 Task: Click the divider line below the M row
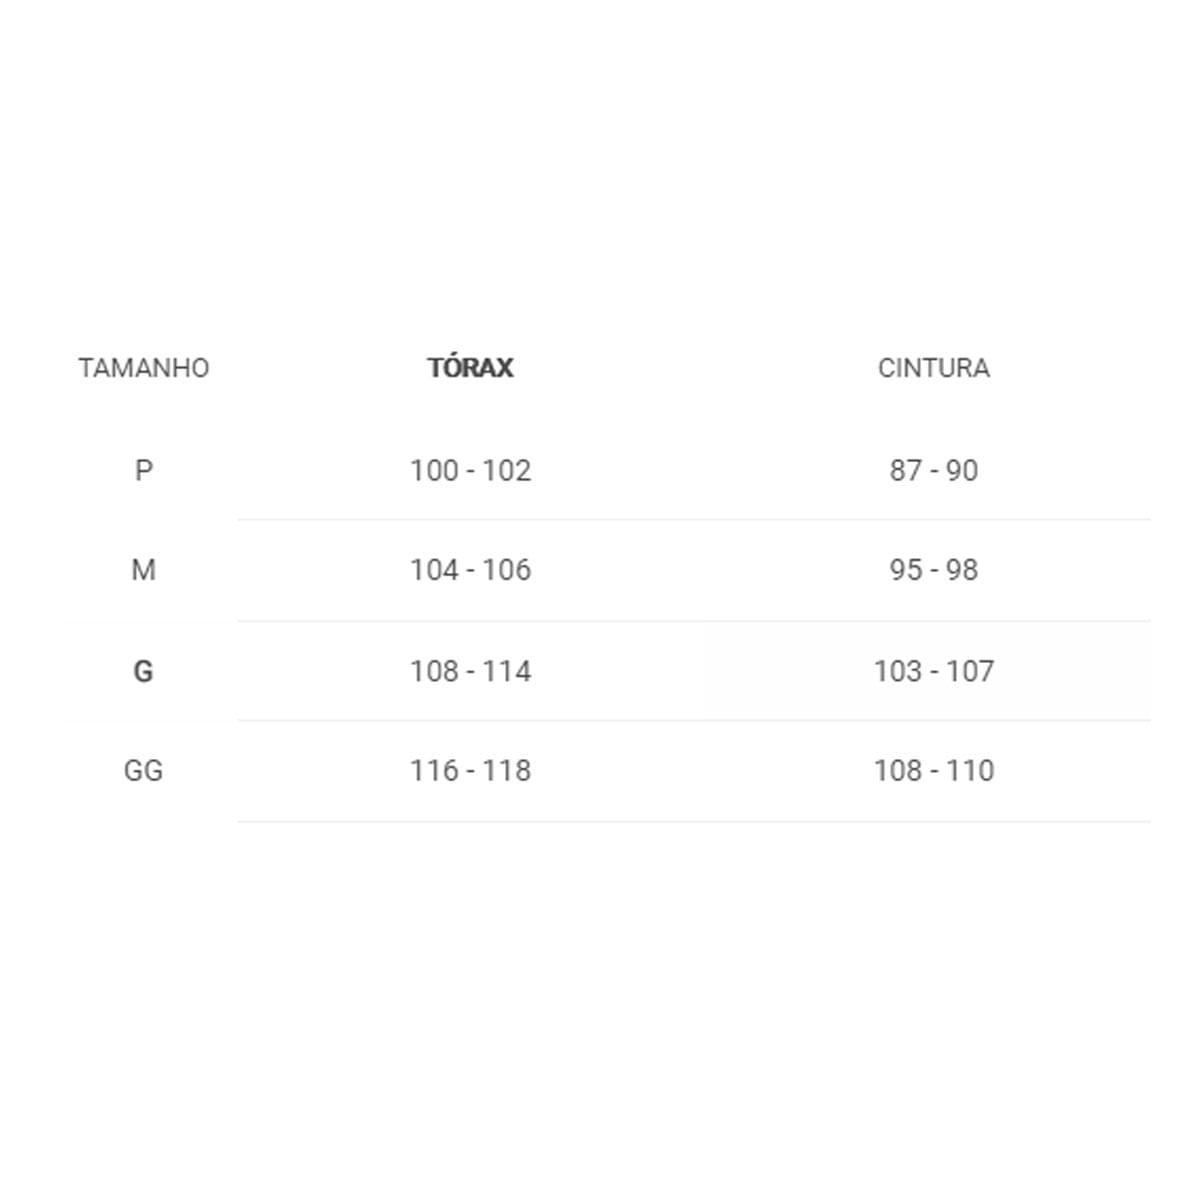click(x=693, y=621)
